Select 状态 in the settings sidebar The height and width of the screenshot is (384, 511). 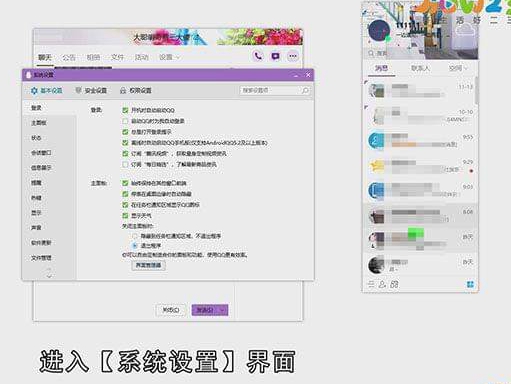(x=36, y=138)
